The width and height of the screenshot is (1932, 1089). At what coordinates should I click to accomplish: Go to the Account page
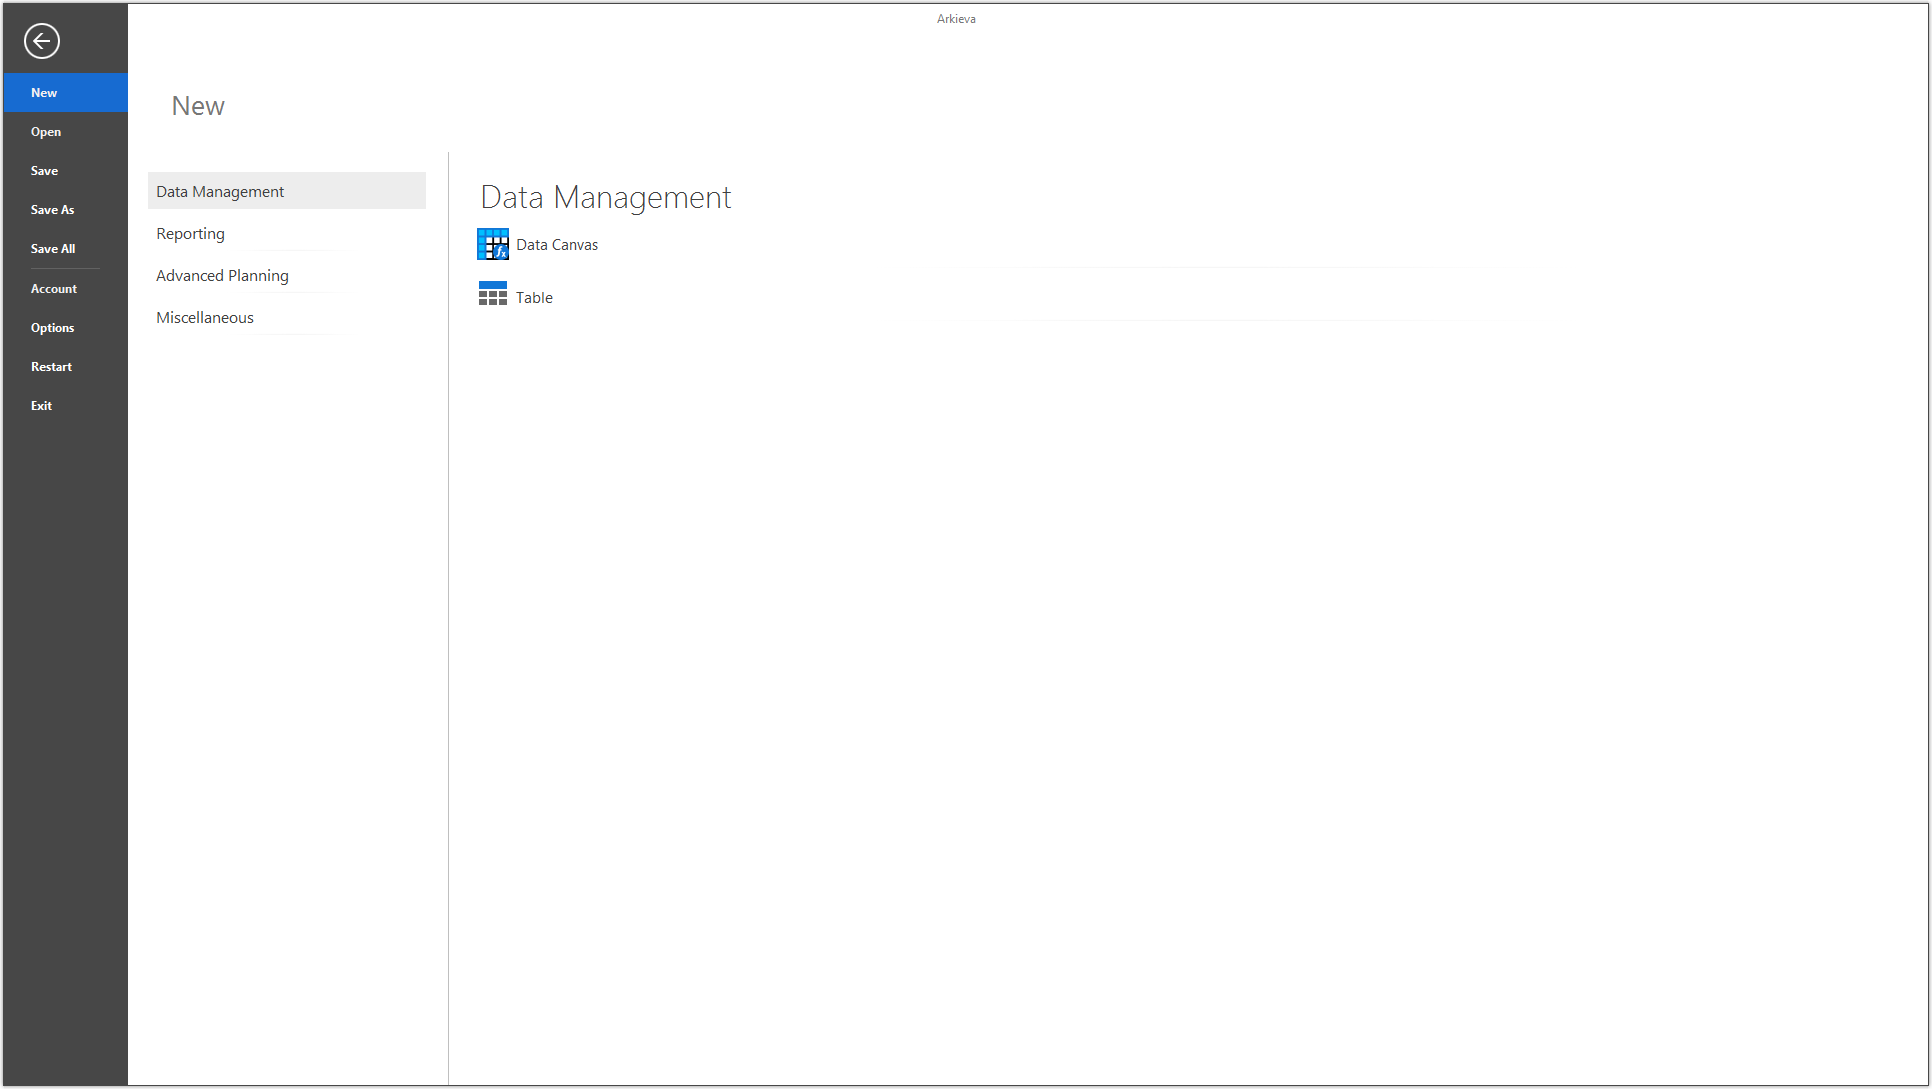[x=65, y=289]
